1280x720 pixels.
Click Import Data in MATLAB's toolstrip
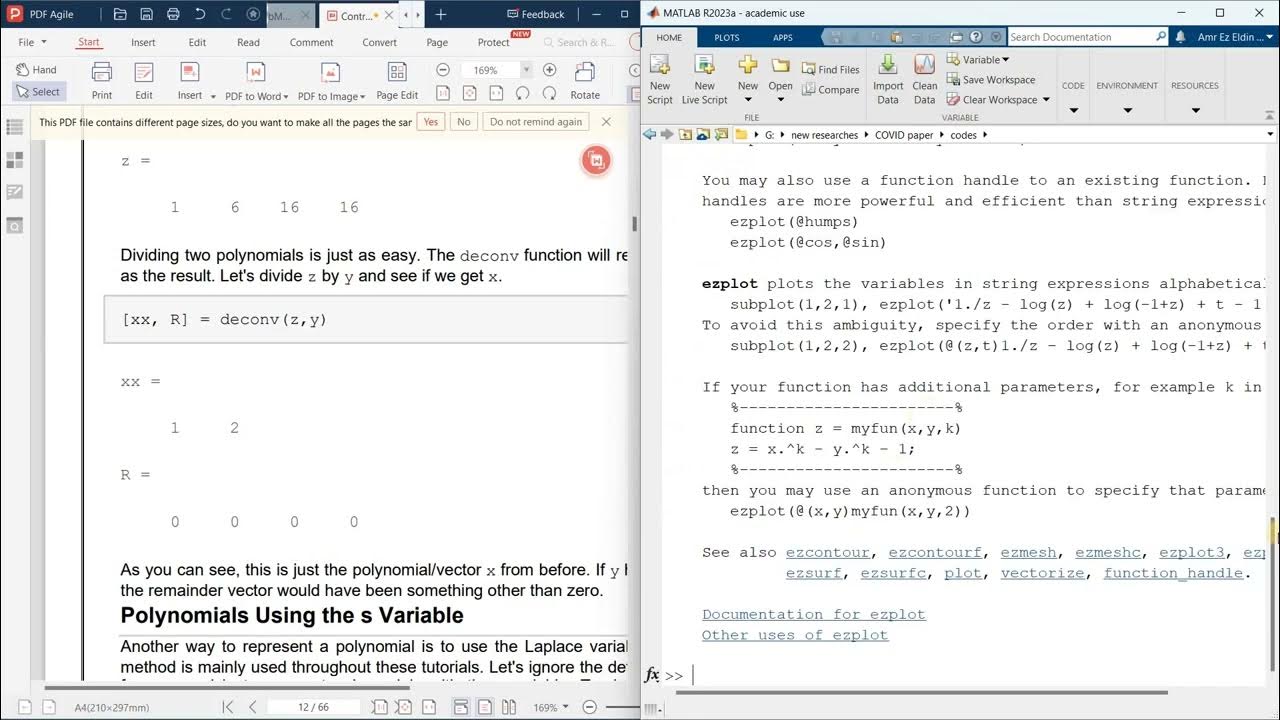tap(888, 80)
